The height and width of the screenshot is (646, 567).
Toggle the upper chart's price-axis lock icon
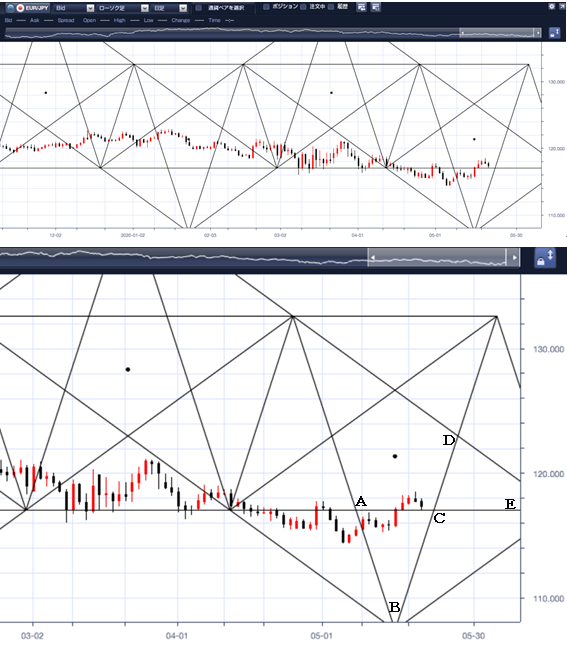pyautogui.click(x=555, y=33)
